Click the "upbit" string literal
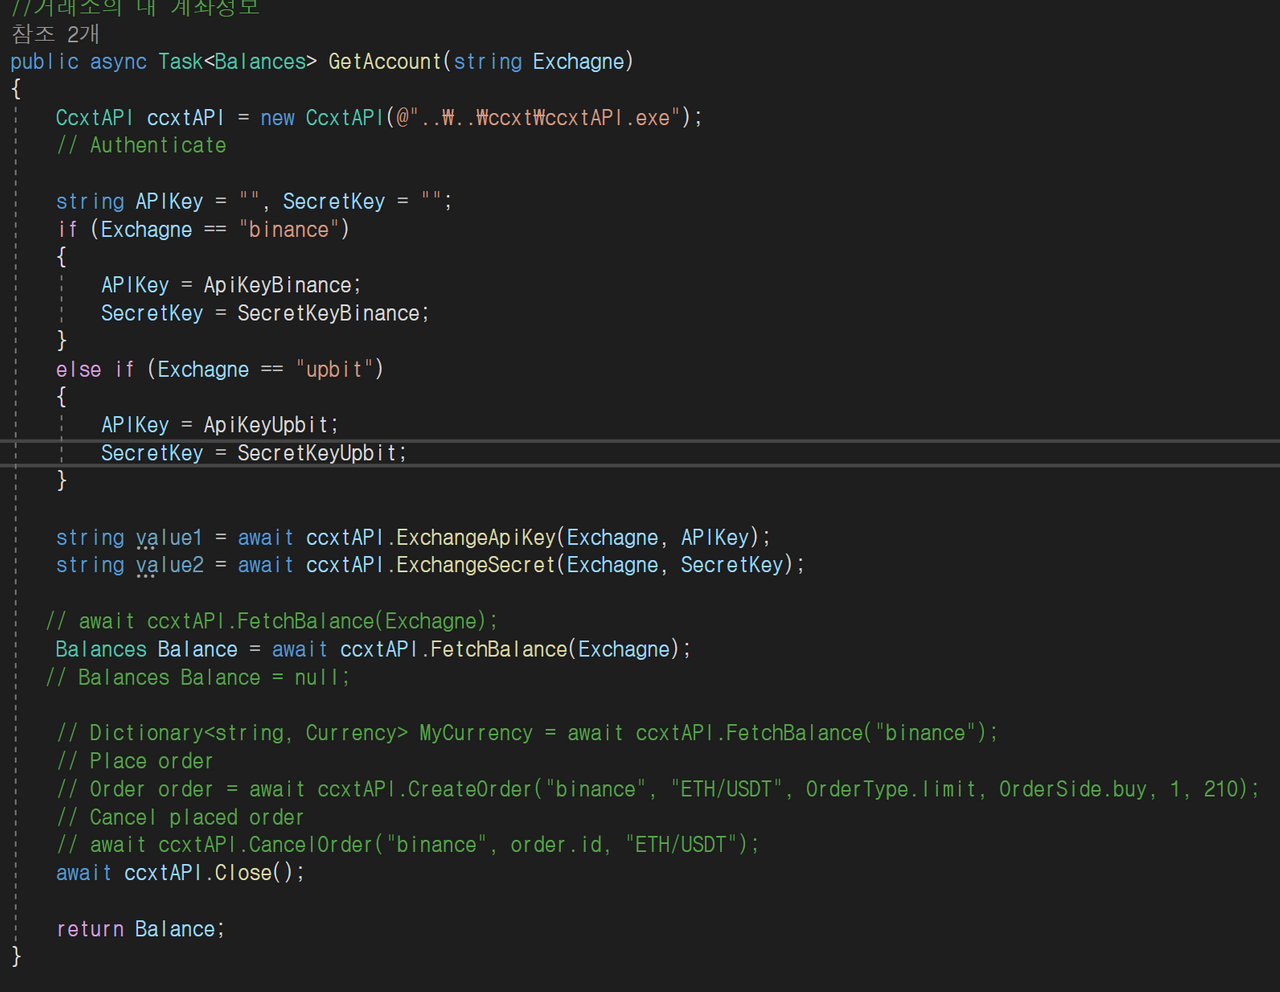1280x992 pixels. tap(334, 370)
